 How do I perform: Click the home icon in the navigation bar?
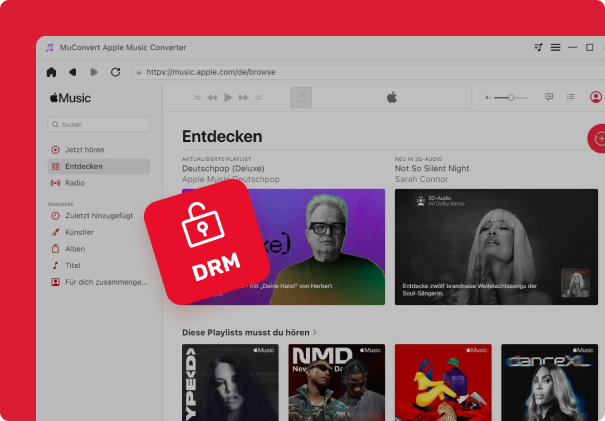(51, 72)
